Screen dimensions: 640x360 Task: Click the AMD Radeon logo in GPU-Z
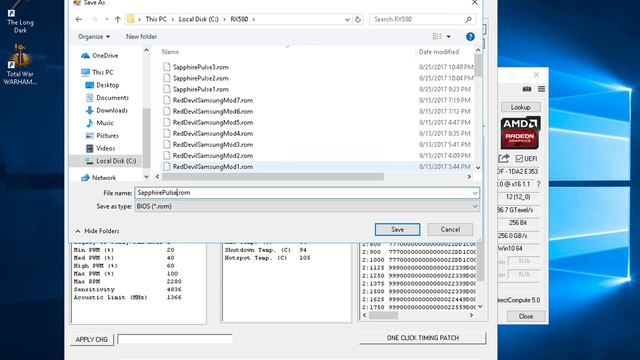pyautogui.click(x=520, y=133)
